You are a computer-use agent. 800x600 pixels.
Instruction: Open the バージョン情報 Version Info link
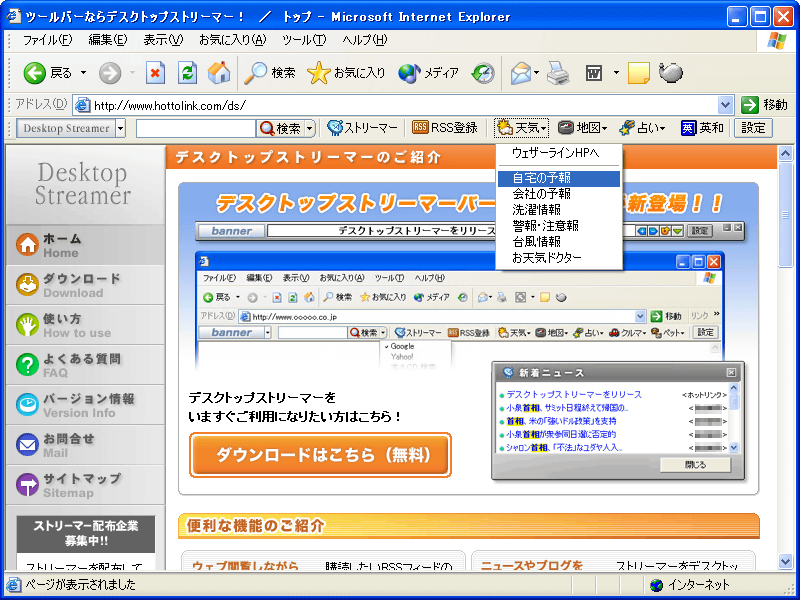pyautogui.click(x=86, y=405)
